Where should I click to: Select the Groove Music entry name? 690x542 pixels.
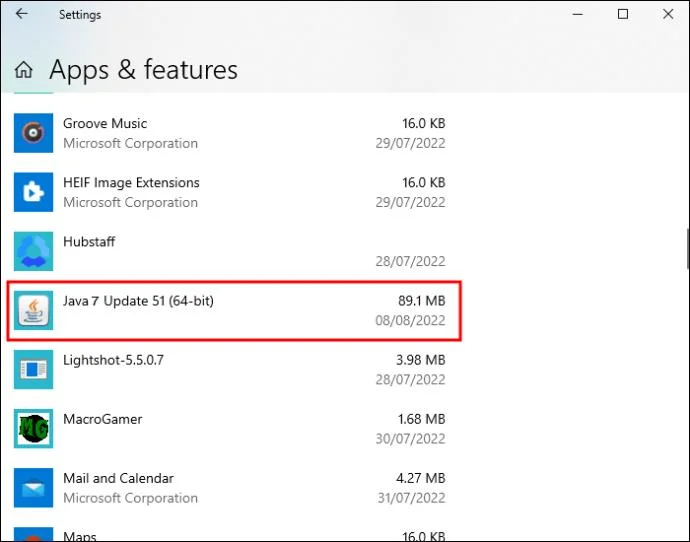pos(105,123)
